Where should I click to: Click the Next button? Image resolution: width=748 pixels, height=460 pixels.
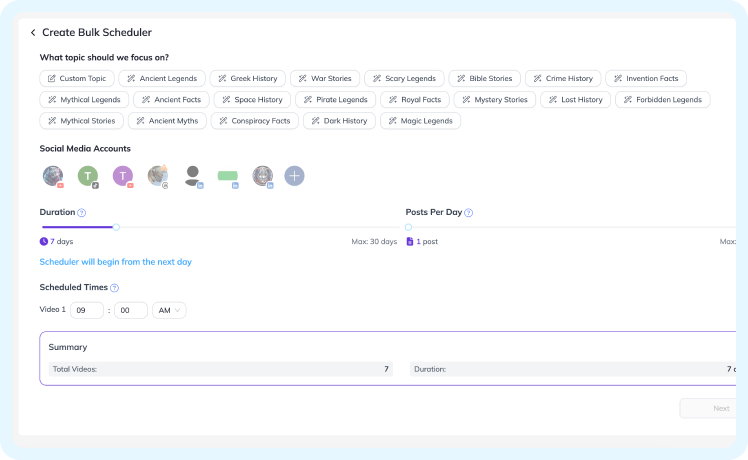click(713, 408)
